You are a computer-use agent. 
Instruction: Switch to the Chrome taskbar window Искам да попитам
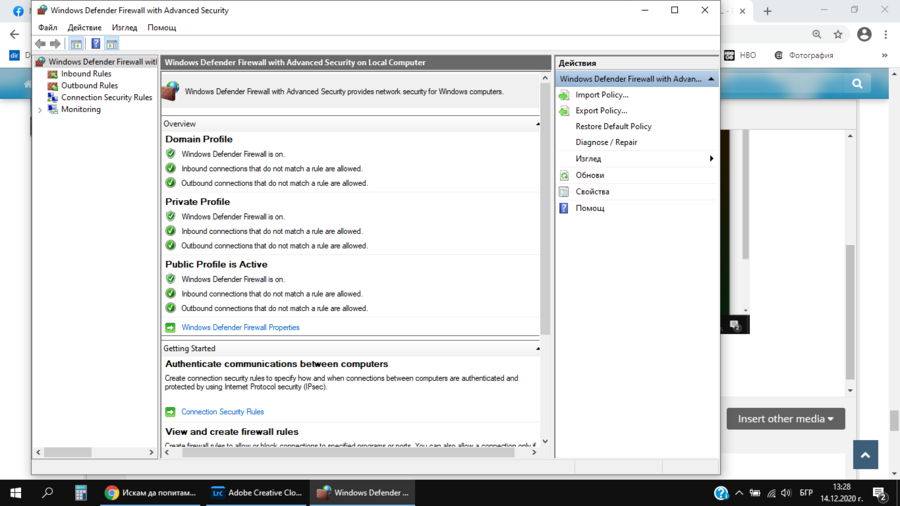[x=150, y=493]
